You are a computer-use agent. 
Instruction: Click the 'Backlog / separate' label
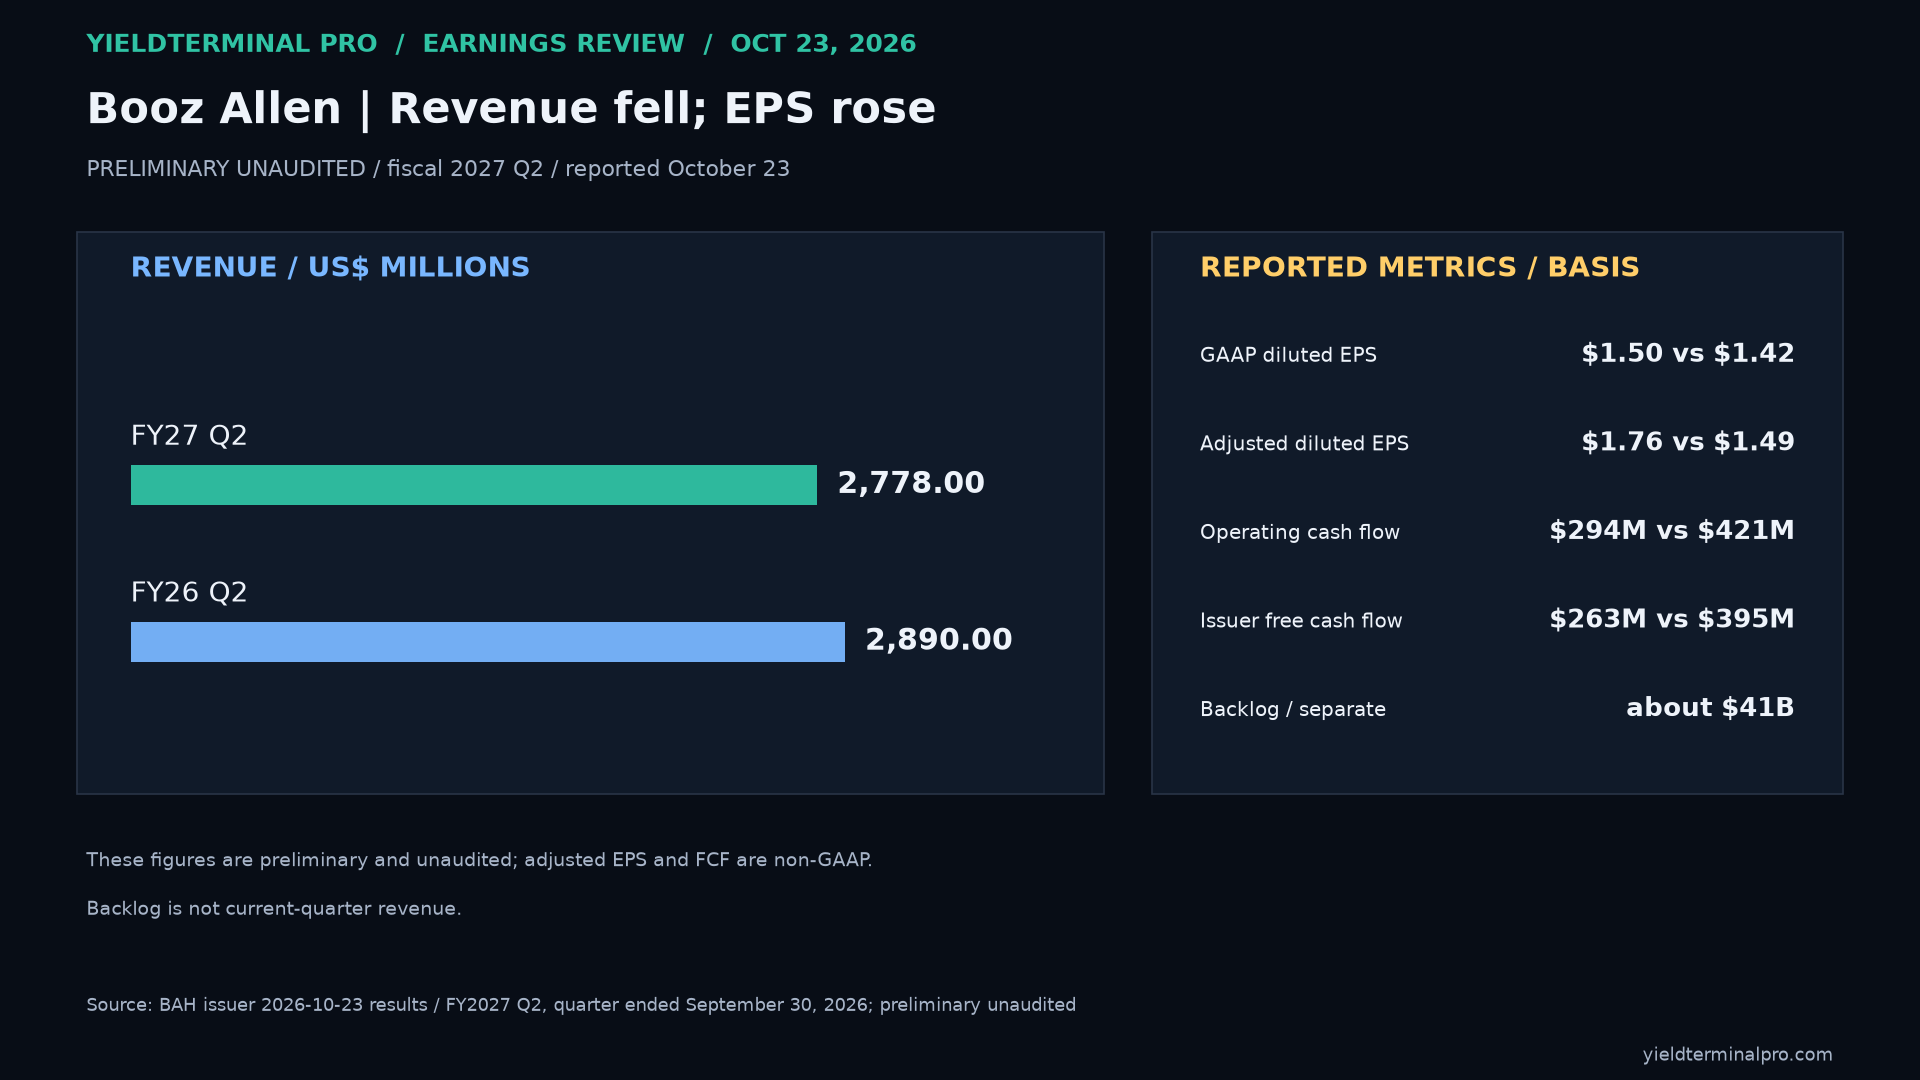tap(1293, 709)
